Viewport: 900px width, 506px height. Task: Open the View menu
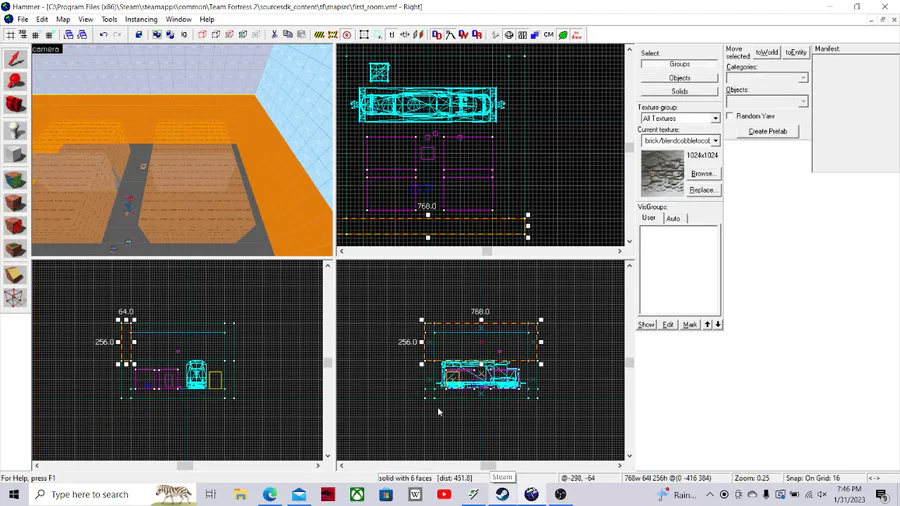click(x=86, y=19)
